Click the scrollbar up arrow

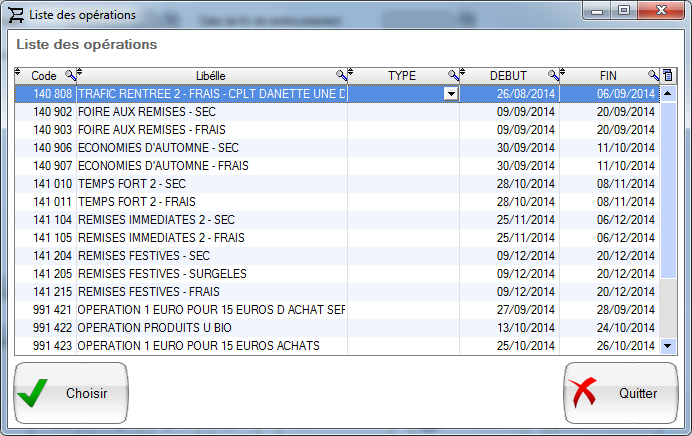click(668, 94)
